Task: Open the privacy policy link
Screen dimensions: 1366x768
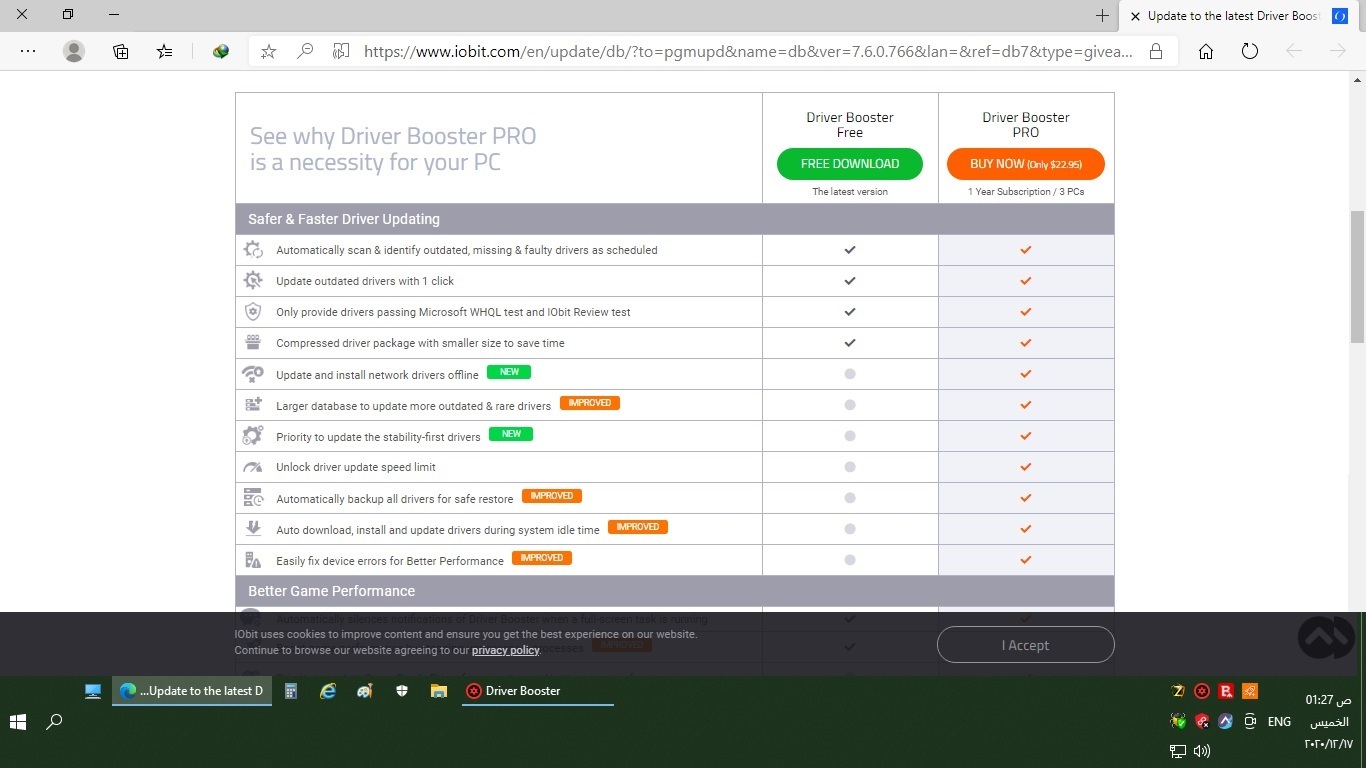Action: [x=506, y=650]
